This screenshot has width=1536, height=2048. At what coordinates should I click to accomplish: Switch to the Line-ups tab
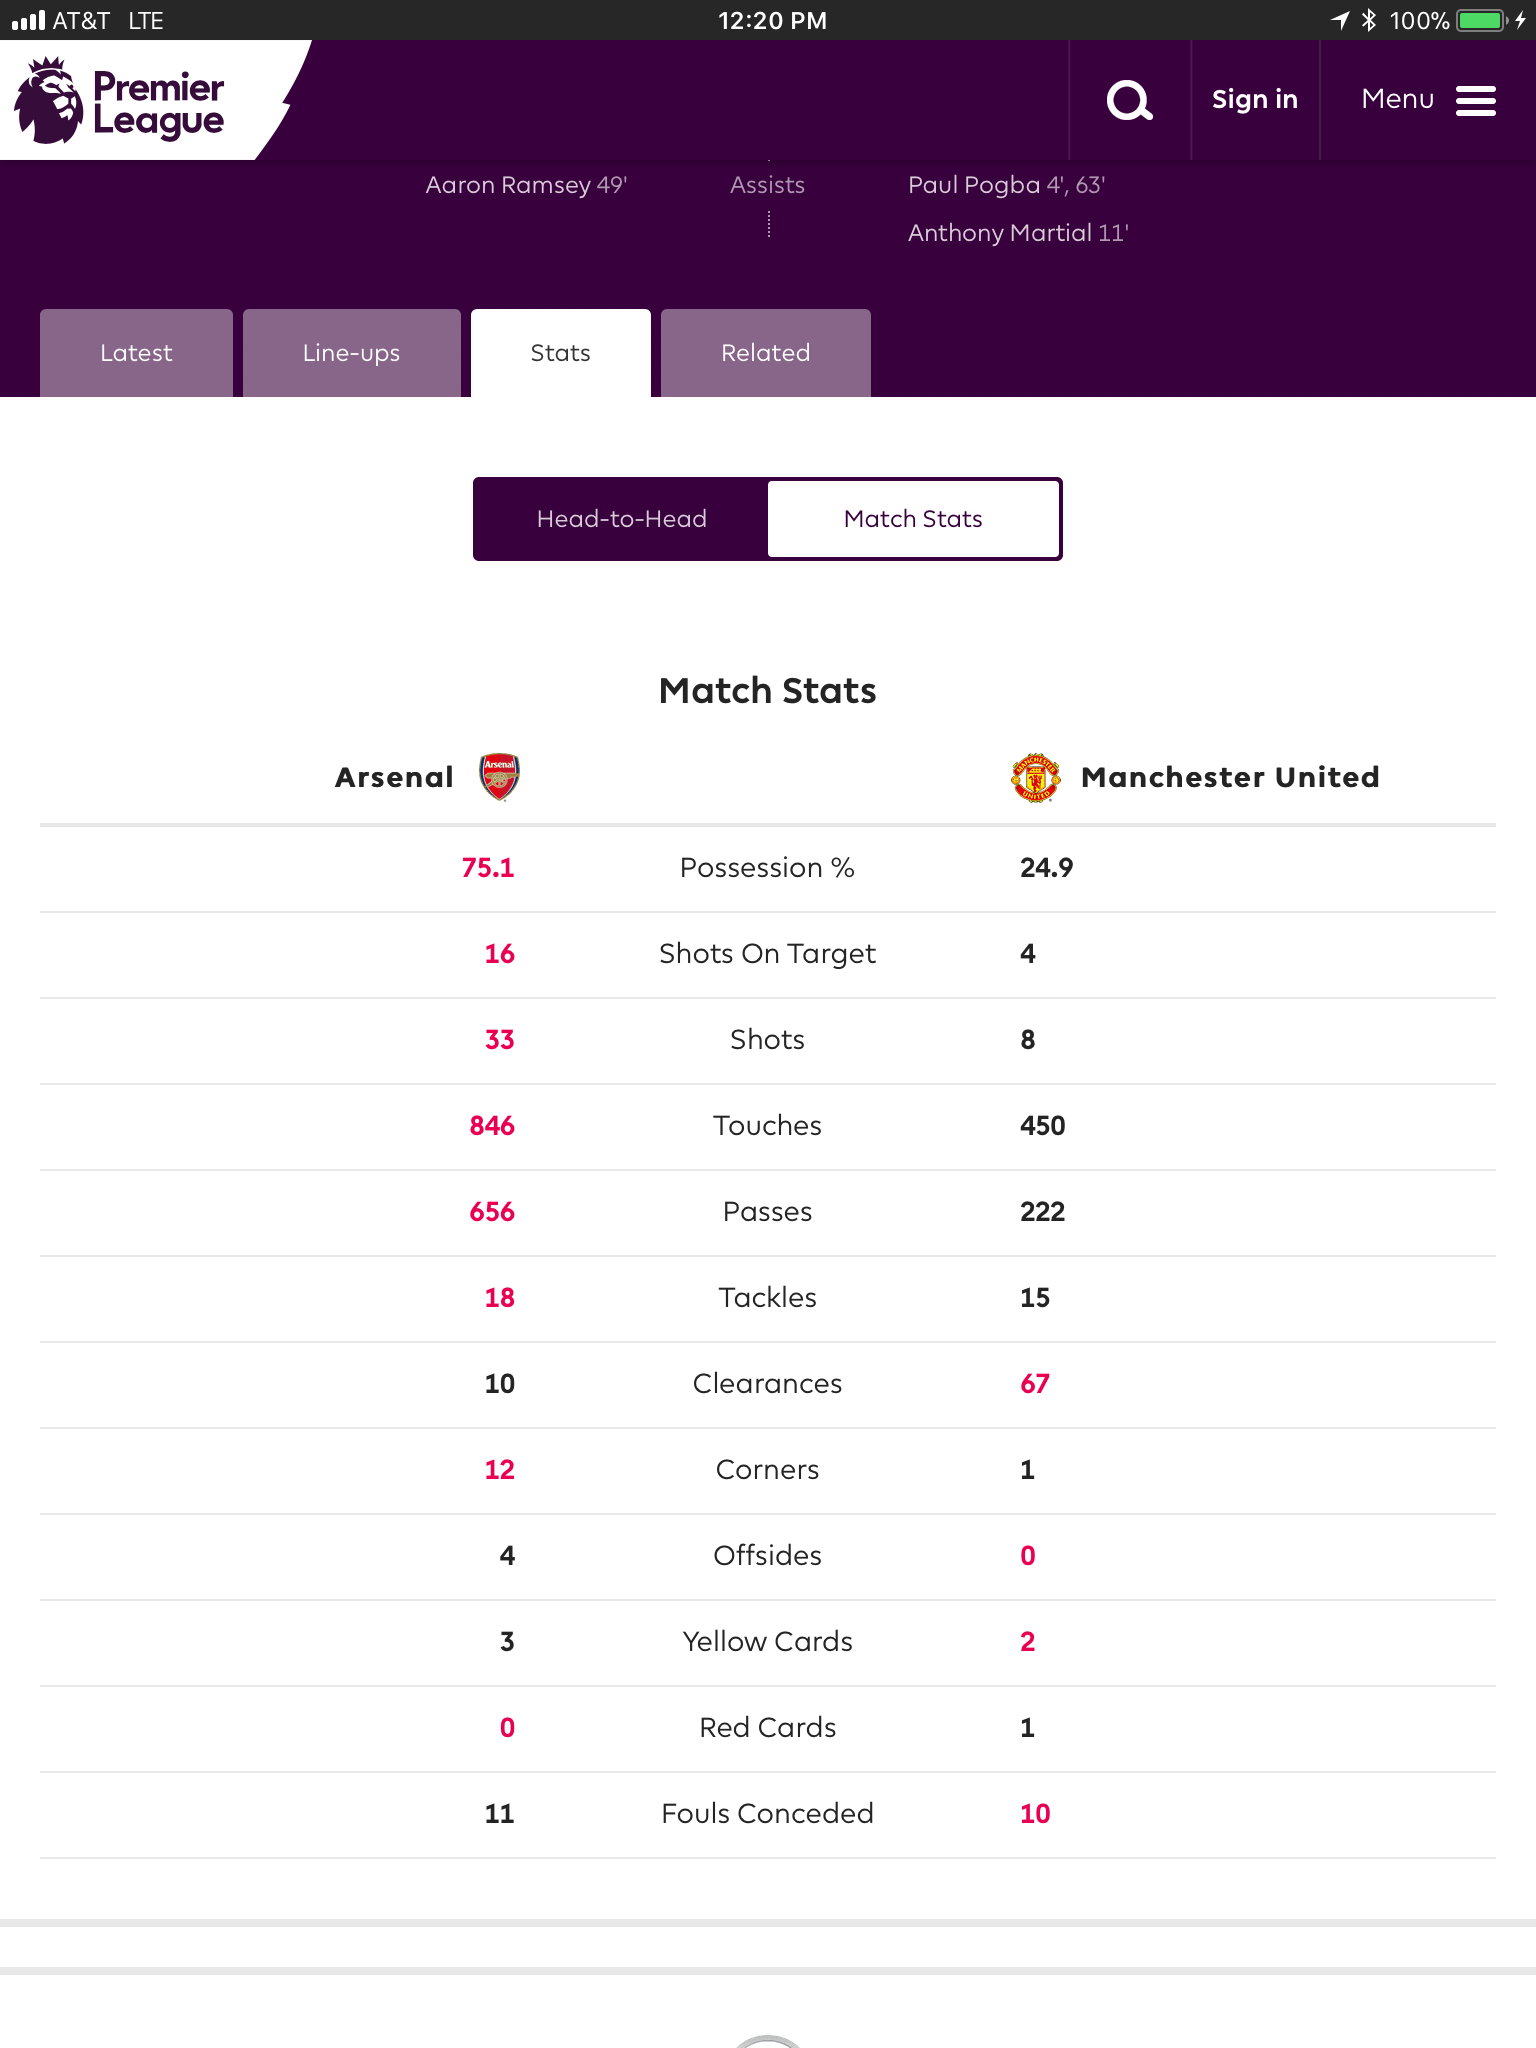[x=351, y=353]
